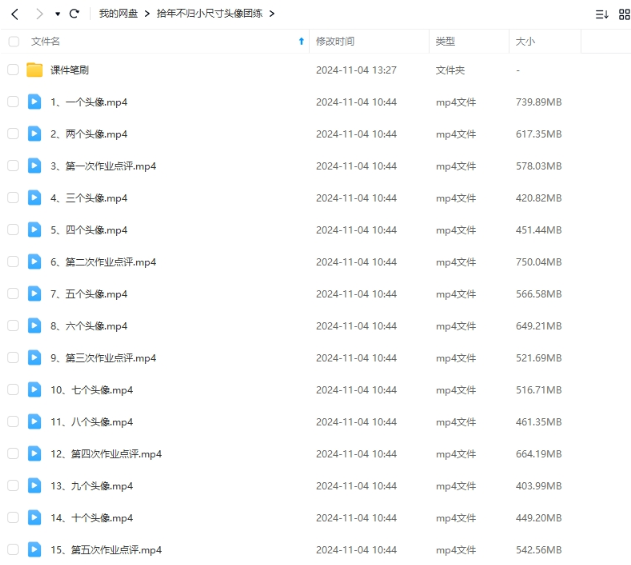Click modified time 2024-11-04 13:27
This screenshot has height=565, width=631.
click(356, 70)
